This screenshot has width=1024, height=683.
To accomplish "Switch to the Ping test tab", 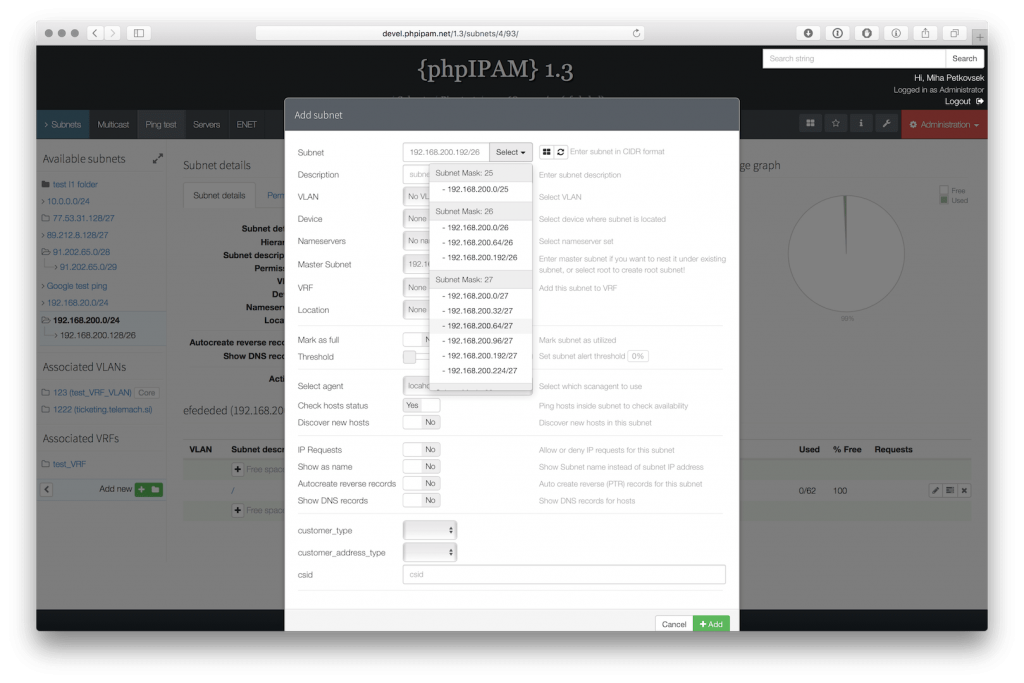I will [x=160, y=124].
